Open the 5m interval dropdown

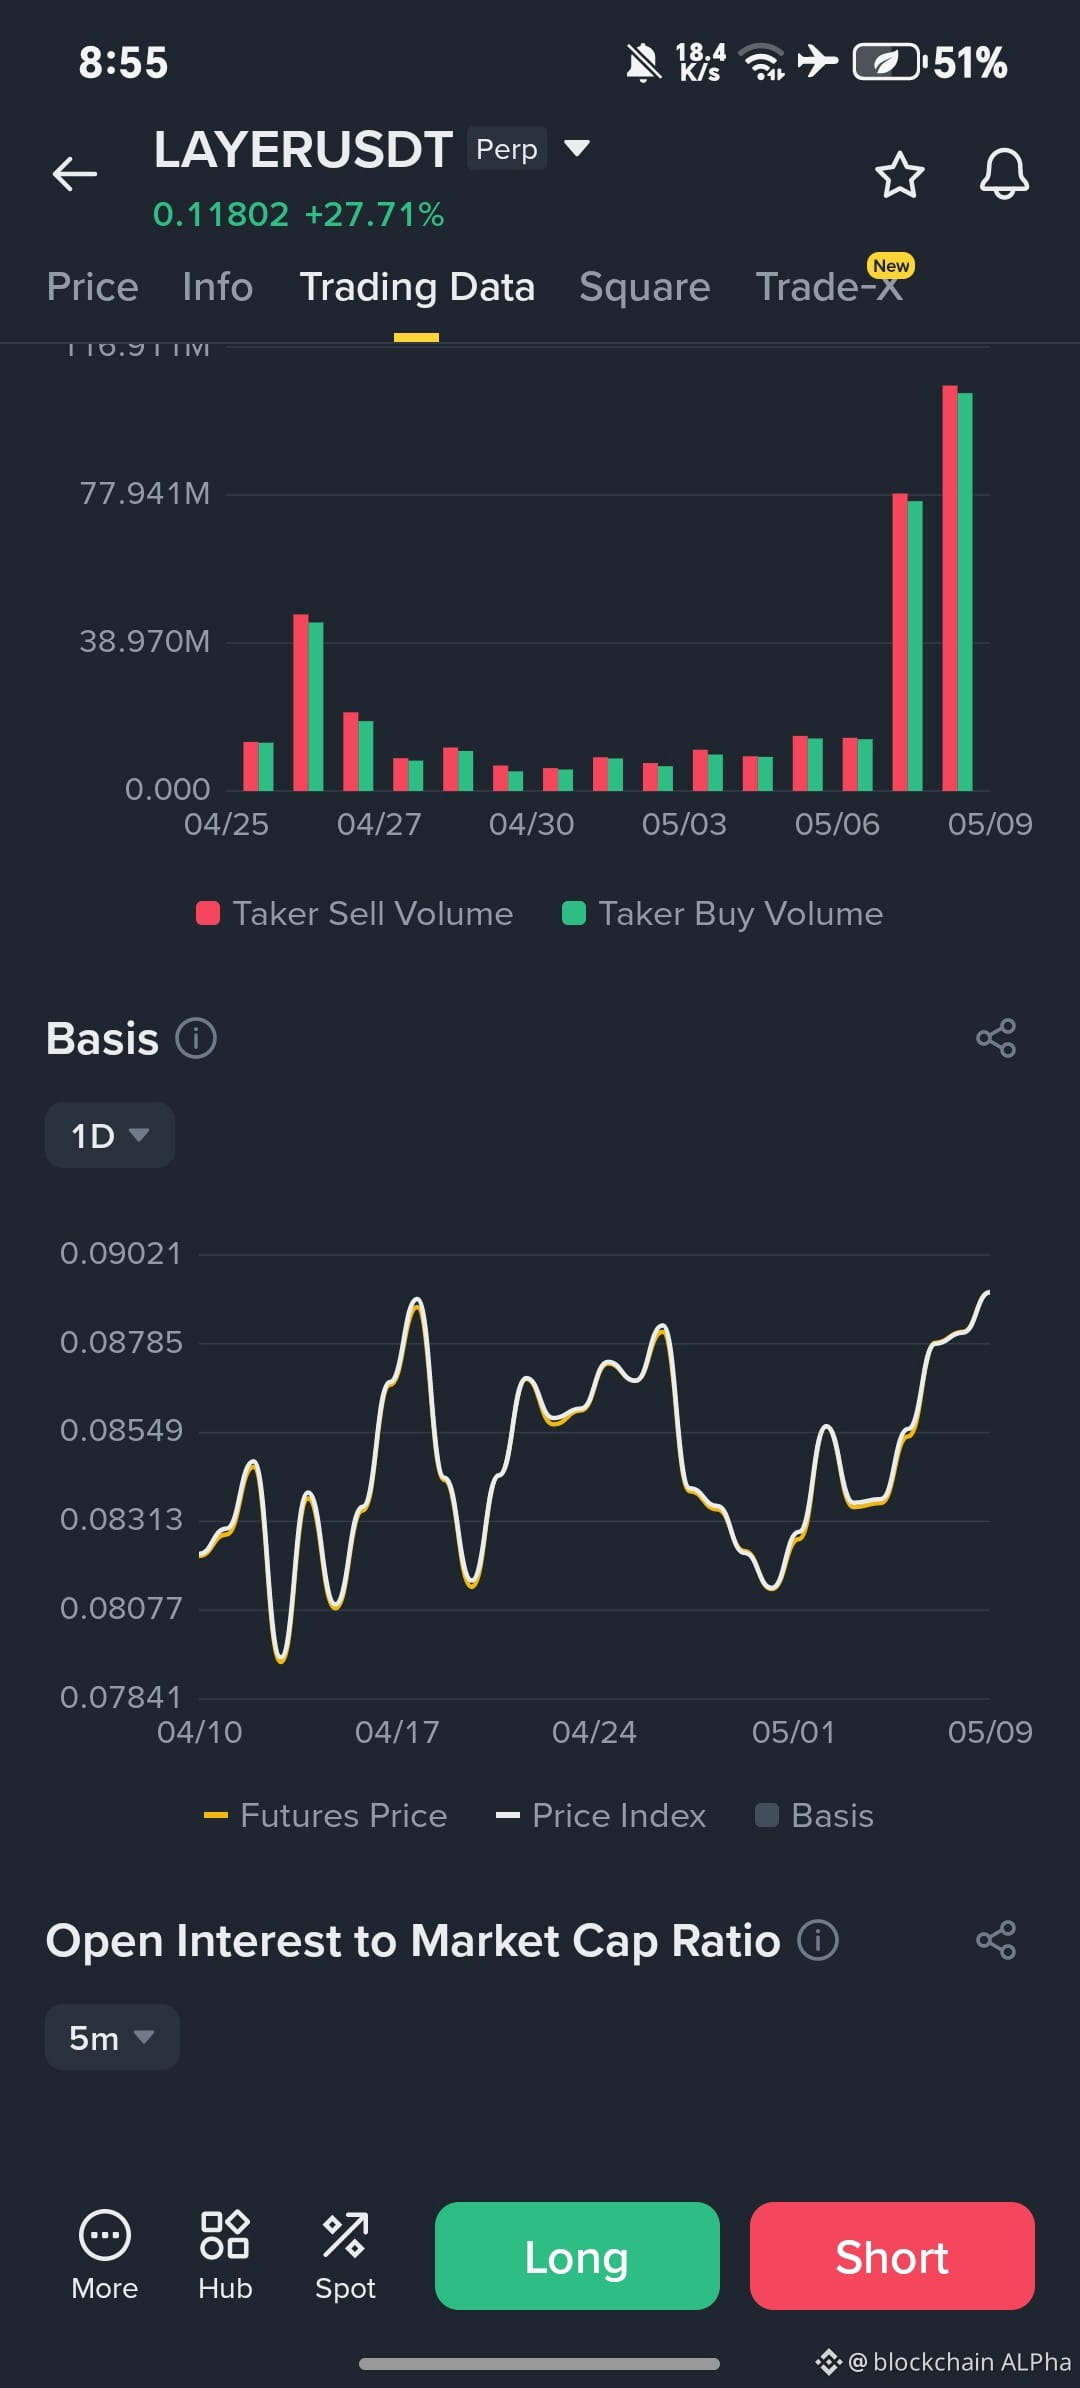coord(112,2037)
